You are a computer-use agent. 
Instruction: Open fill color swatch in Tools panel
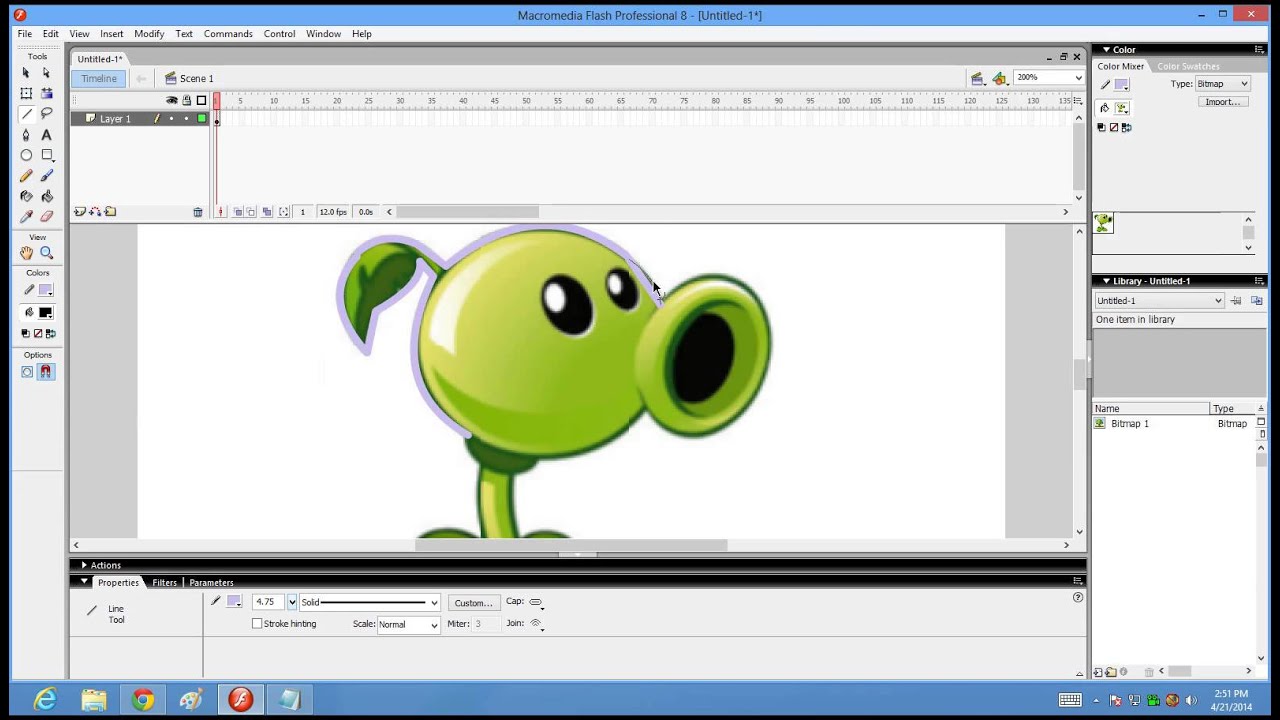point(45,313)
